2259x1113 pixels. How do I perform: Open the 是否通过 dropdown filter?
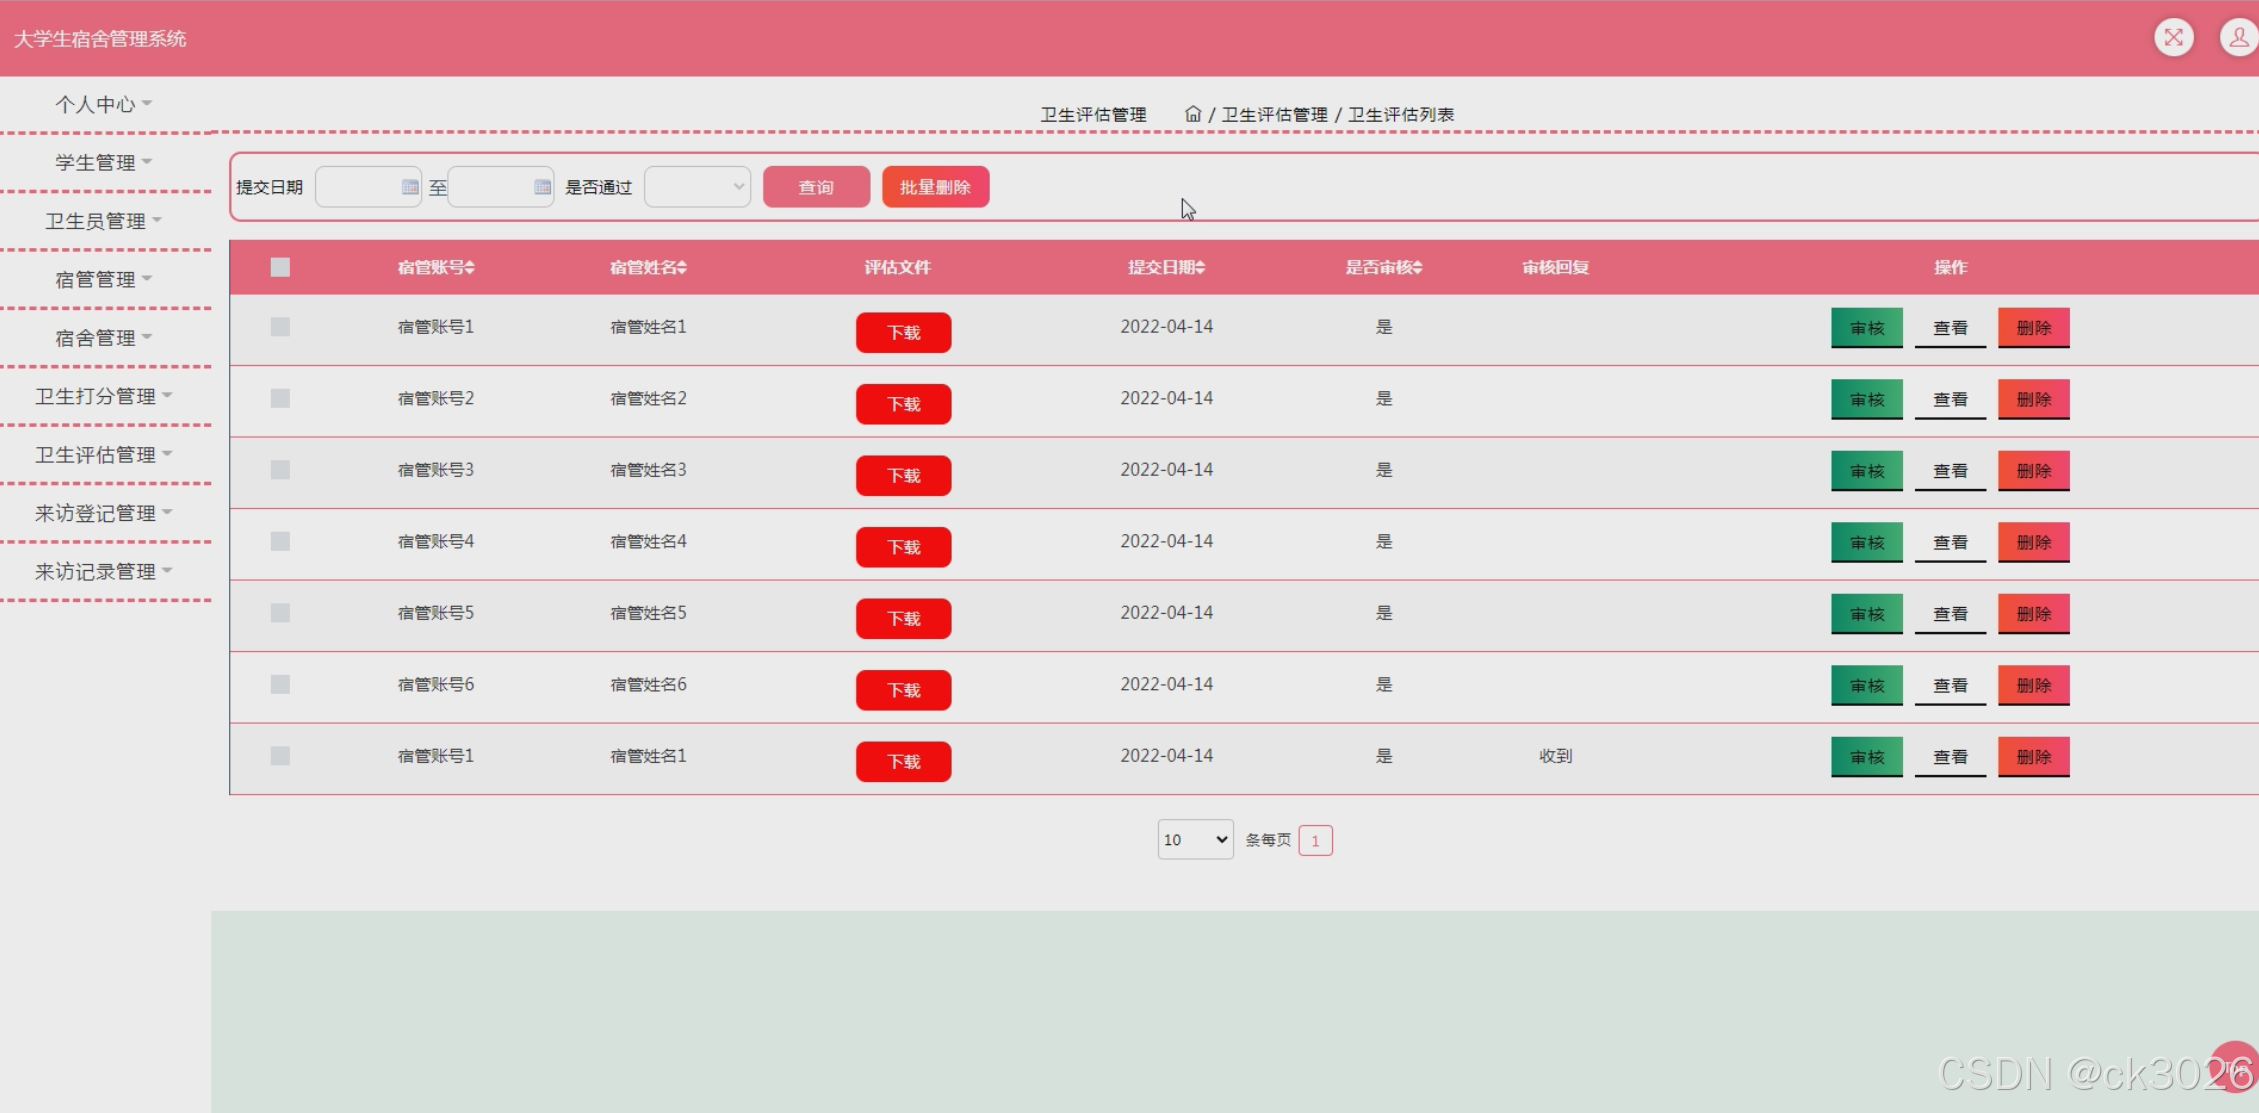pyautogui.click(x=697, y=187)
